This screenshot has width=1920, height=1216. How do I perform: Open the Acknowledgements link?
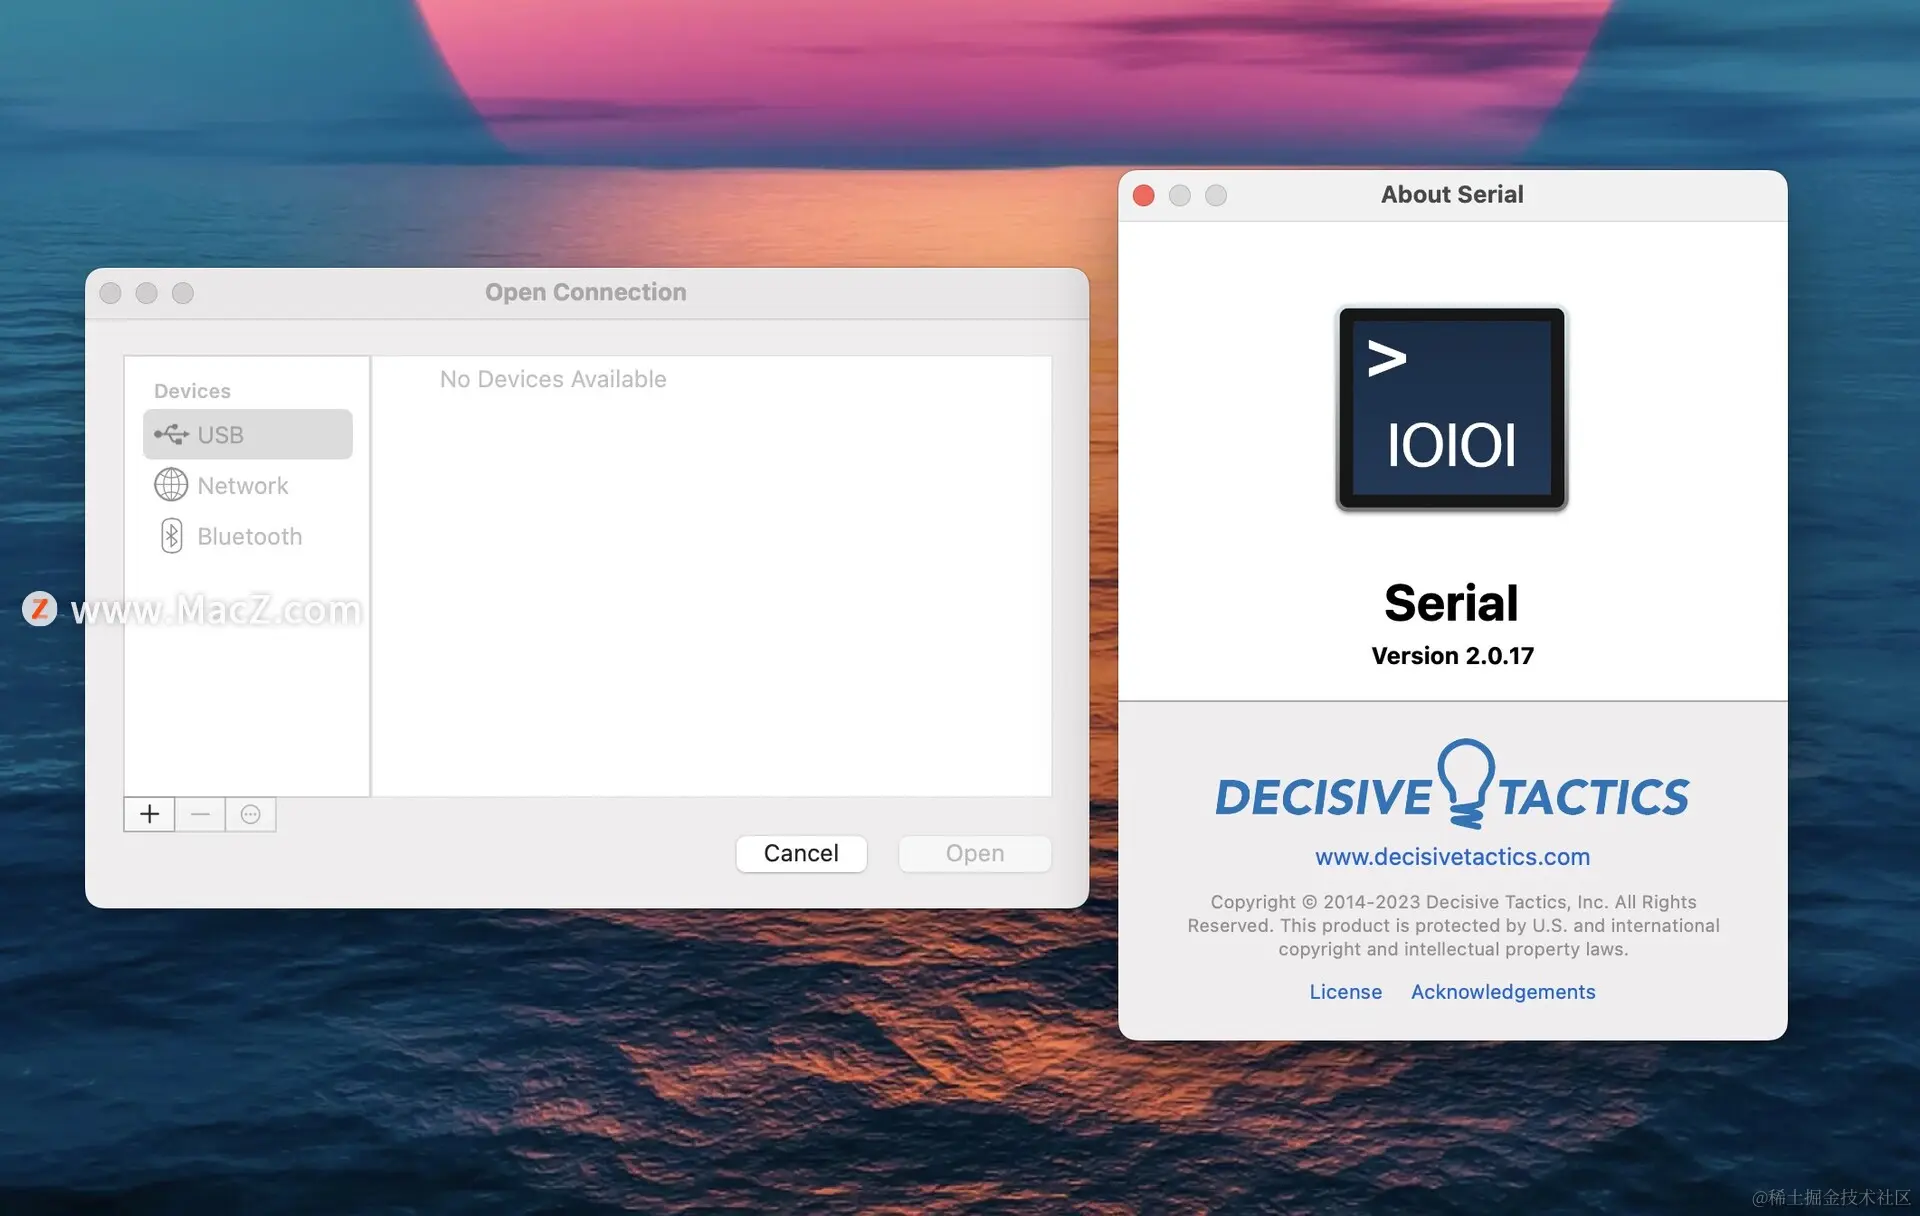[1503, 992]
